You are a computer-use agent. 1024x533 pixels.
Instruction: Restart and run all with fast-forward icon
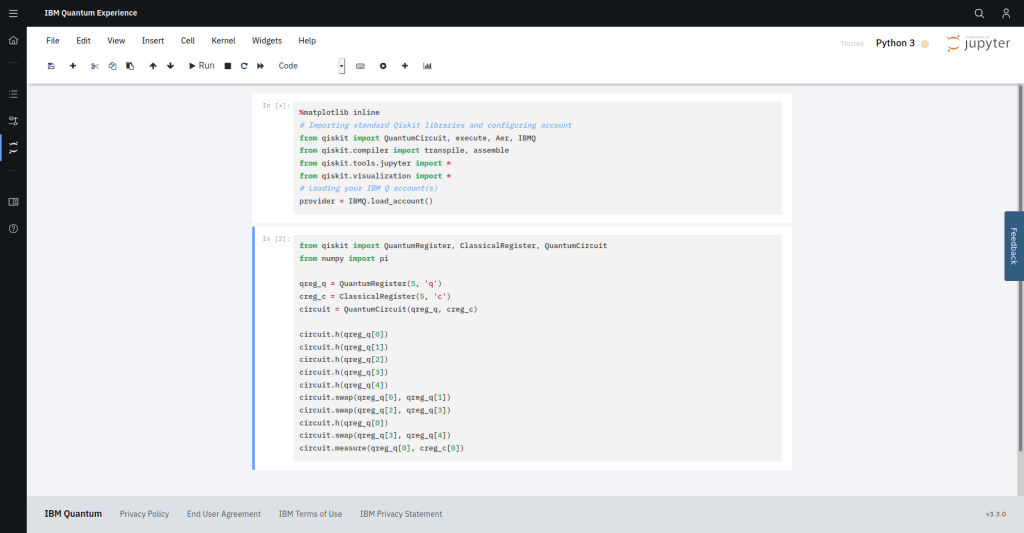(260, 66)
